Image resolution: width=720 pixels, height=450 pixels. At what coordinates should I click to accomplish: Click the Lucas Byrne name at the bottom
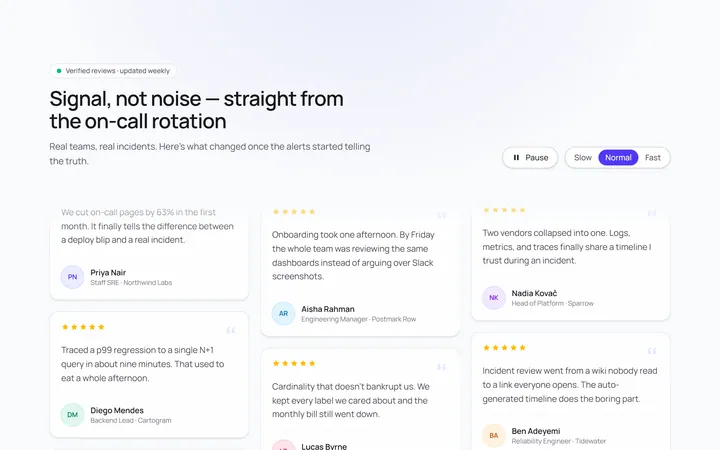[x=324, y=446]
